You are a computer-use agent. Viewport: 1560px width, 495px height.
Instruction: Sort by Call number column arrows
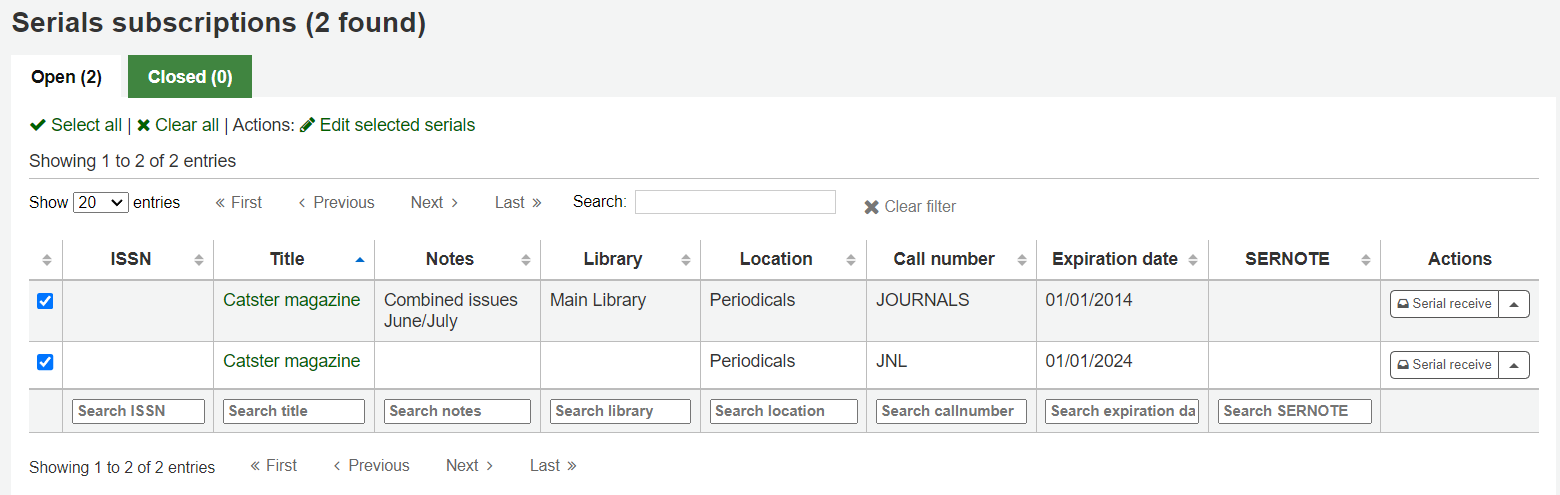click(x=1021, y=260)
